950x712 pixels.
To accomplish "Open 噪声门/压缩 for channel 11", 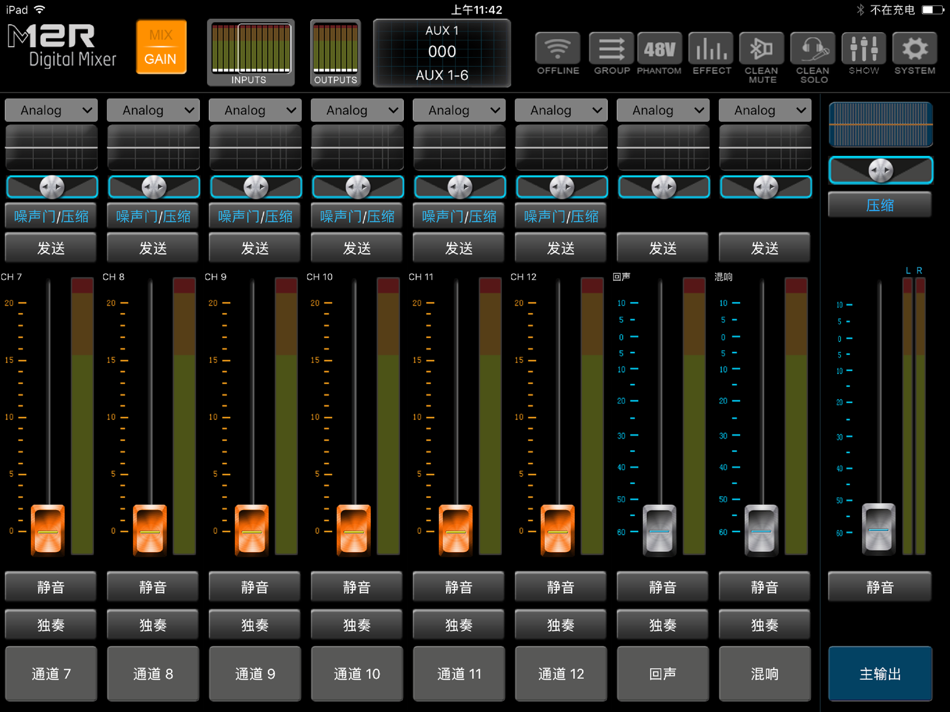I will pos(459,216).
